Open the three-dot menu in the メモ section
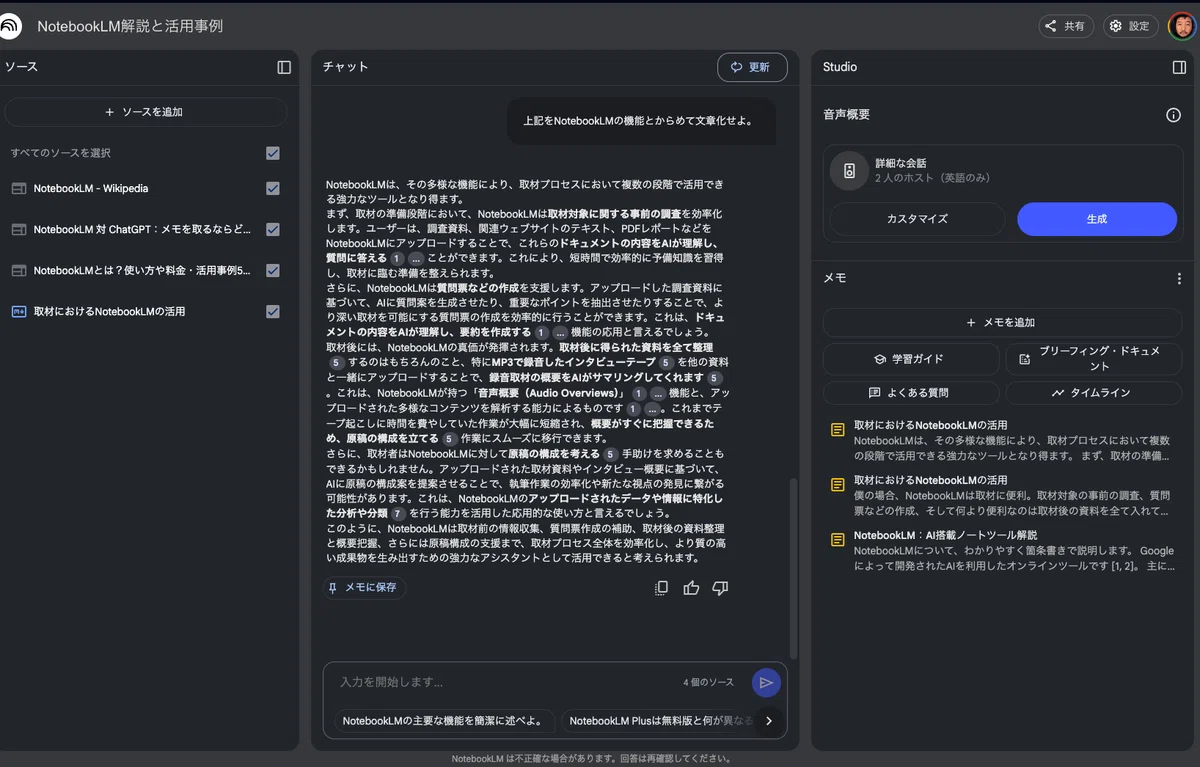Viewport: 1200px width, 767px height. pos(1179,279)
